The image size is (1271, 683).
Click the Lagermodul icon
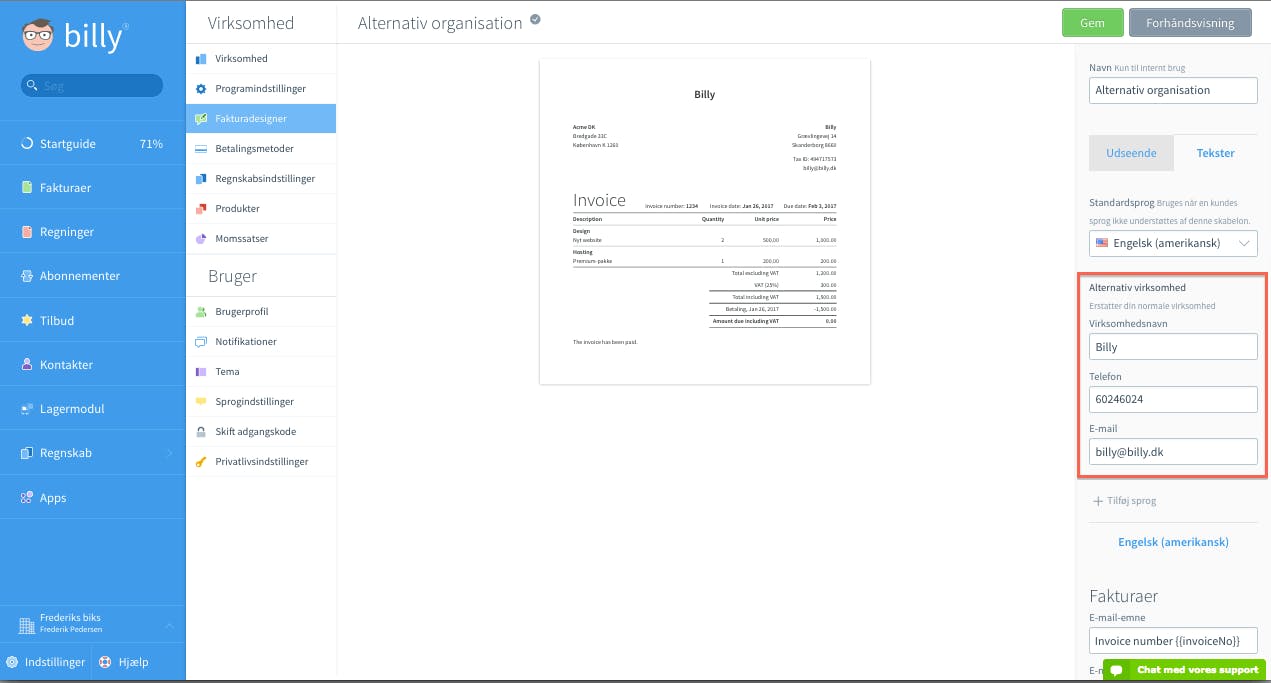pyautogui.click(x=28, y=409)
